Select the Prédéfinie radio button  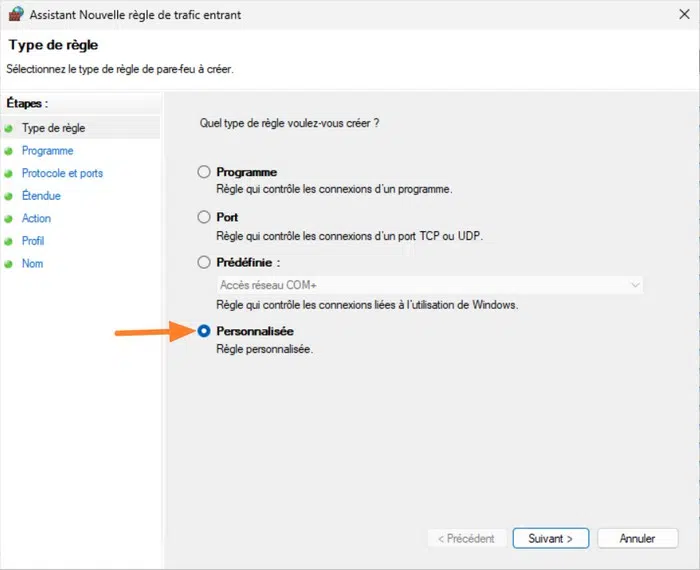point(205,262)
